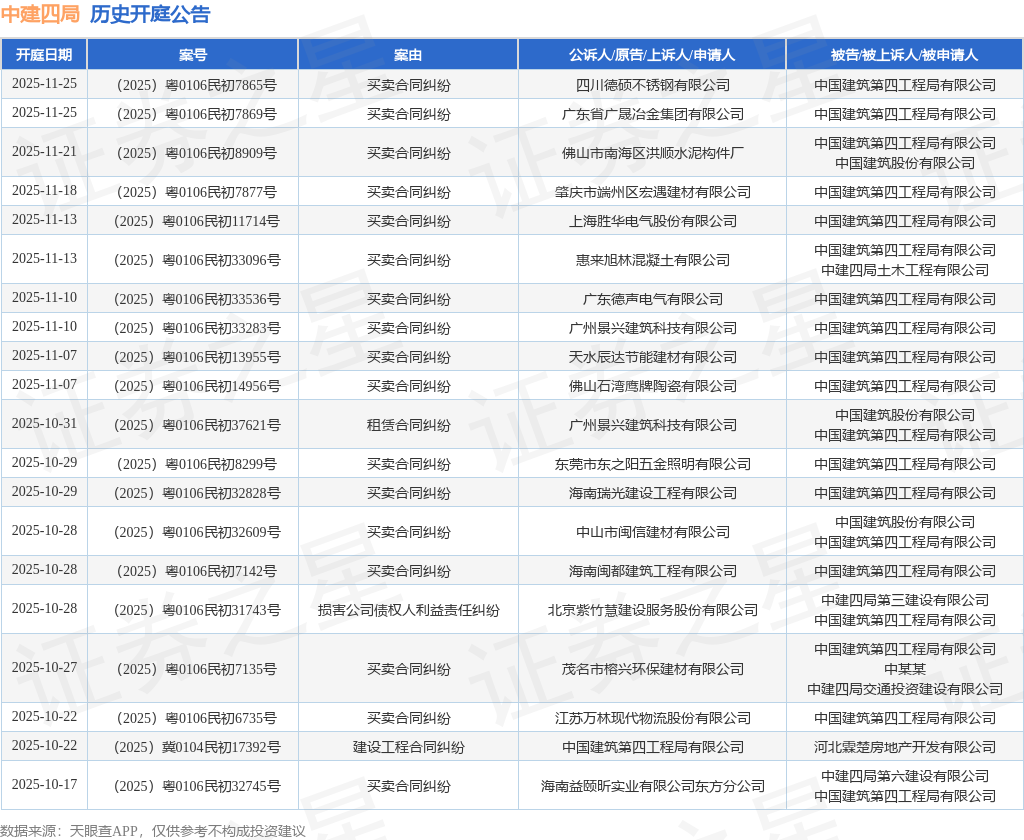Click plaintiff 佛山市南海区洪顺水泥构件厂
Viewport: 1024px width, 840px height.
point(652,153)
